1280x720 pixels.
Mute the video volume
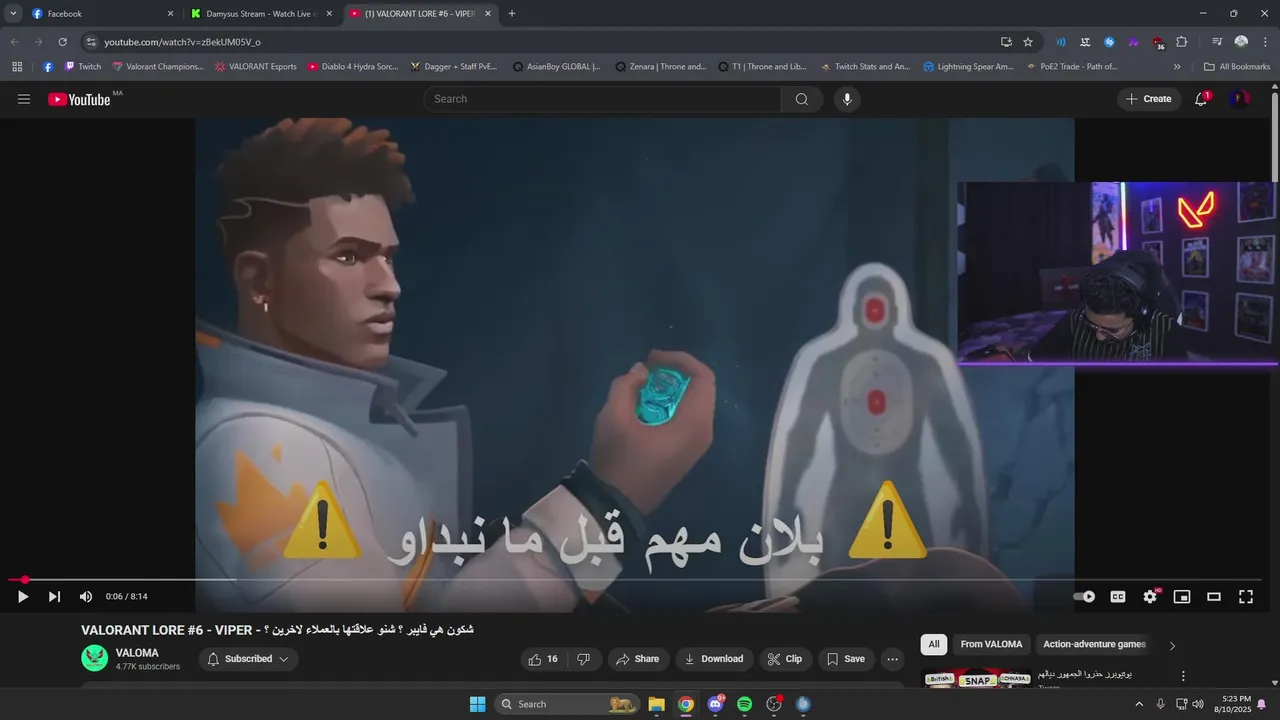[x=86, y=597]
